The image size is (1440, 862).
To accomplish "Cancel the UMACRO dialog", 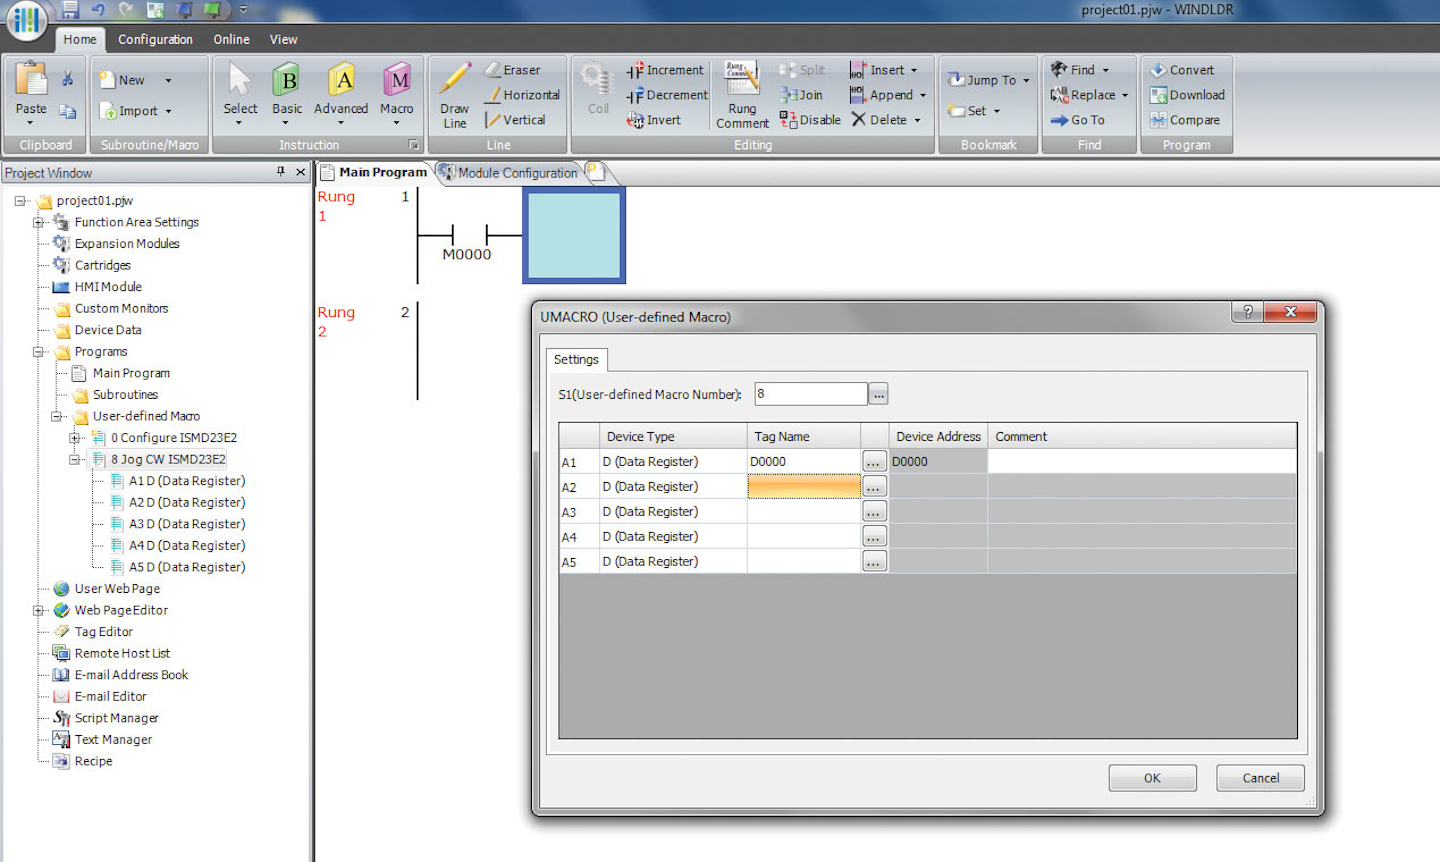I will point(1260,778).
